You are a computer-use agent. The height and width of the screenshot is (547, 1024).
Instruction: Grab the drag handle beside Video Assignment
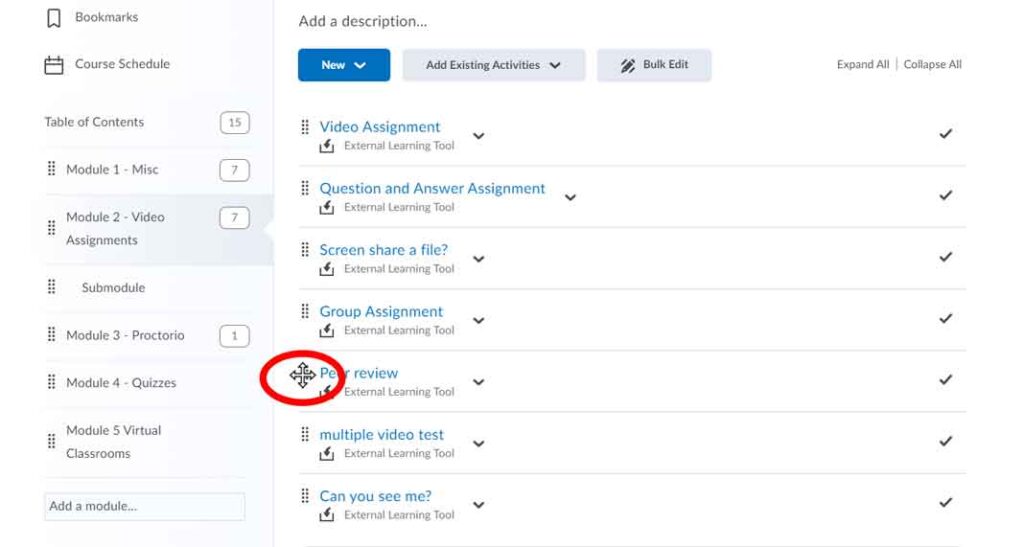point(305,127)
